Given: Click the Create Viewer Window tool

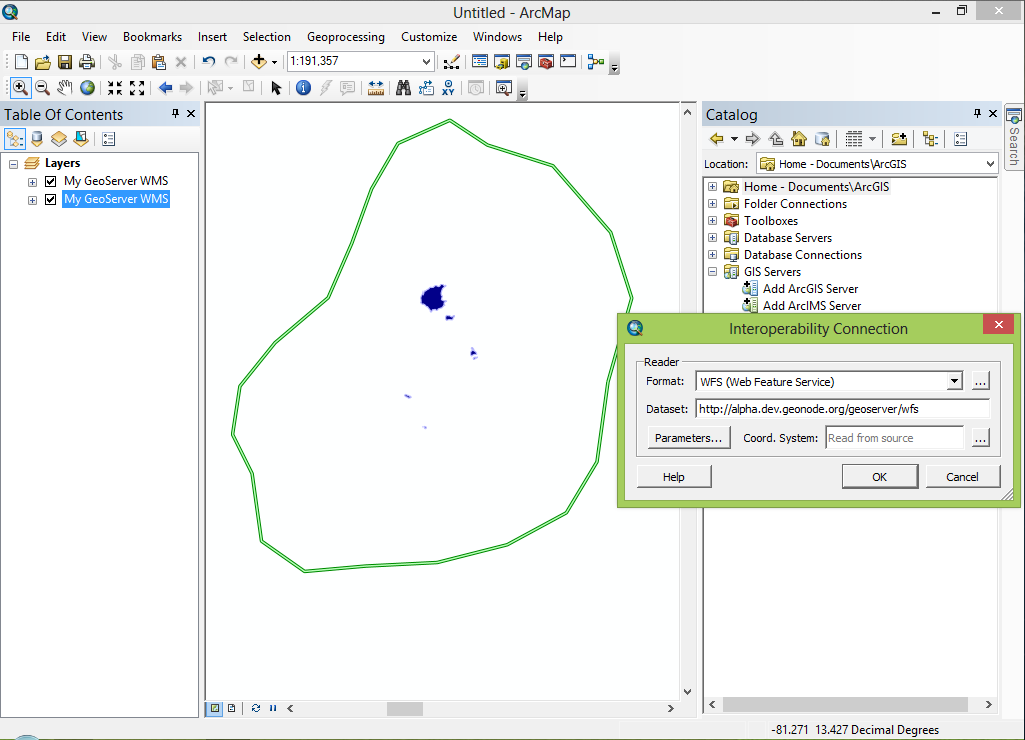Looking at the screenshot, I should pos(503,88).
